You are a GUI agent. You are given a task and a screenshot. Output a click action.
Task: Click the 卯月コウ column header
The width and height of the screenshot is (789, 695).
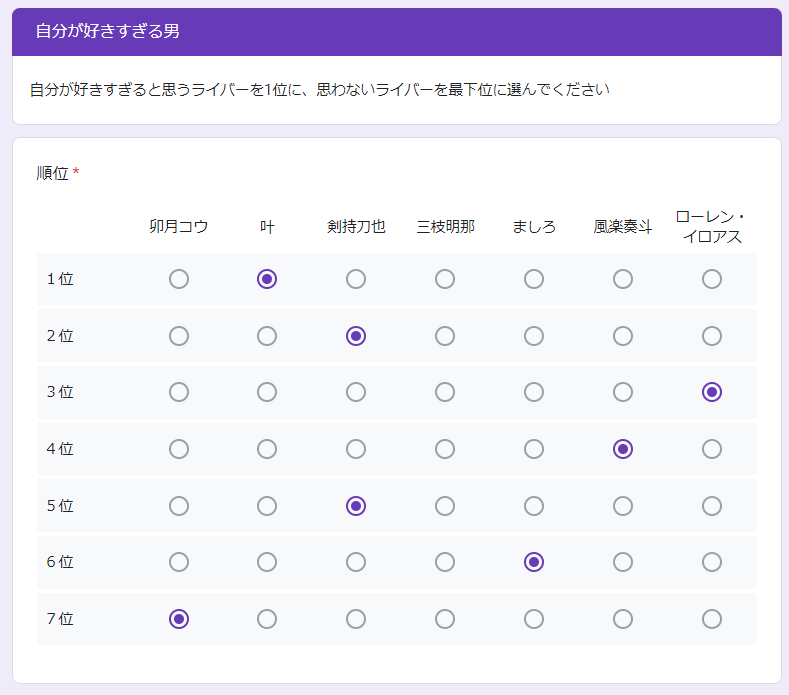179,226
